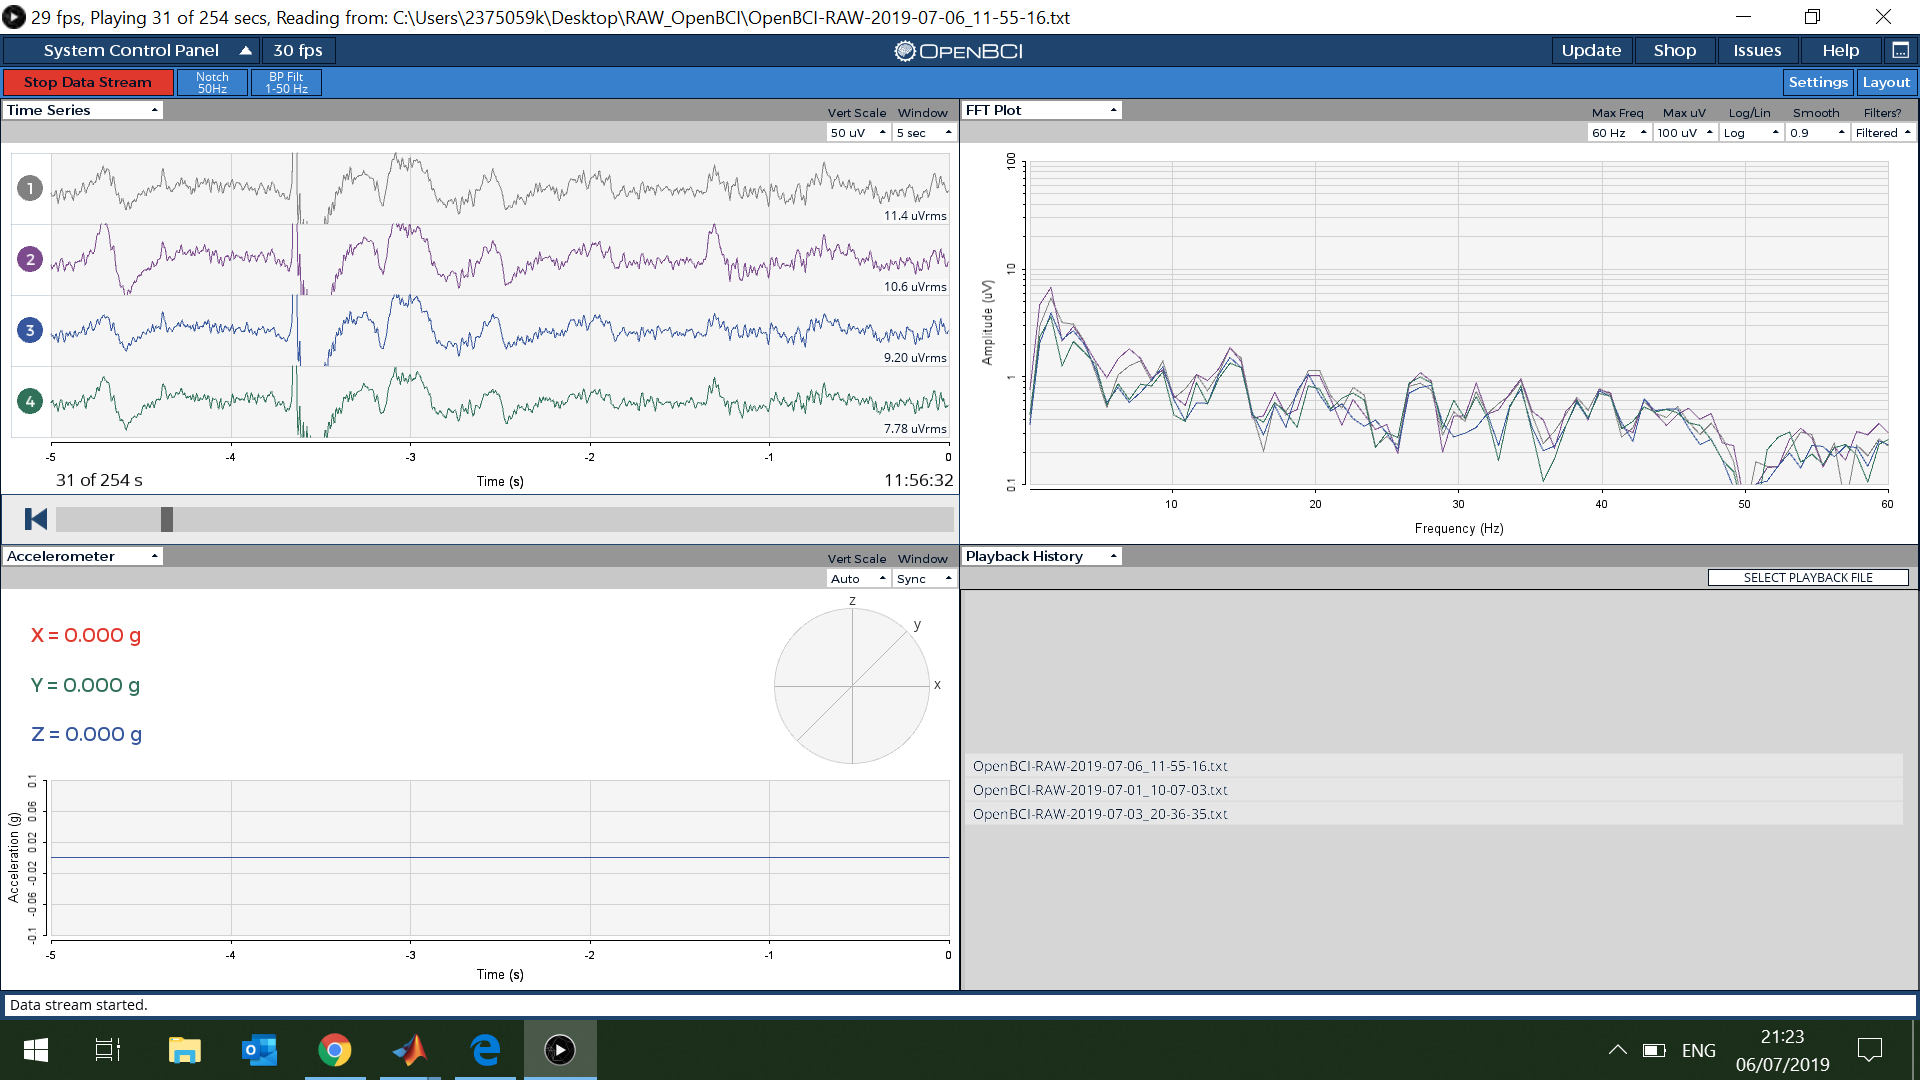Click the Data stream started status message

[78, 1005]
